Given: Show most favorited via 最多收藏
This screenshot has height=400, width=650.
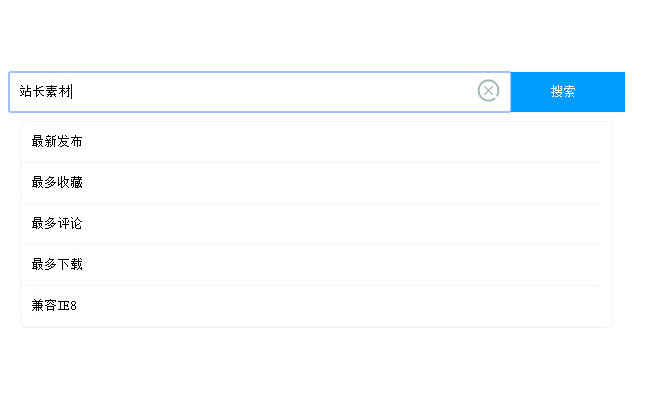Looking at the screenshot, I should (58, 183).
